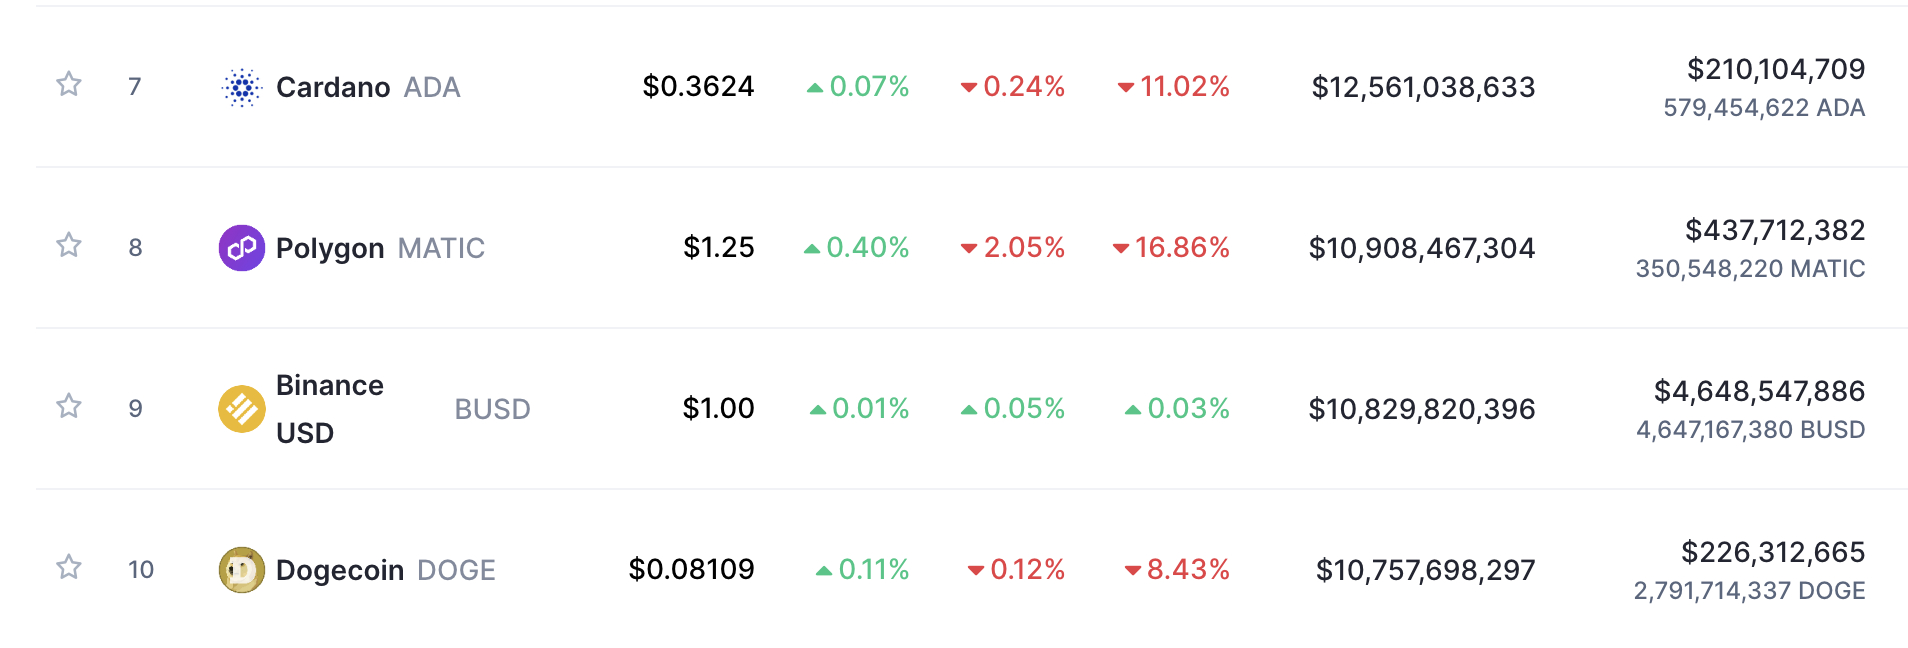Open the Polygon coin name link
Image resolution: width=1908 pixels, height=648 pixels.
330,248
